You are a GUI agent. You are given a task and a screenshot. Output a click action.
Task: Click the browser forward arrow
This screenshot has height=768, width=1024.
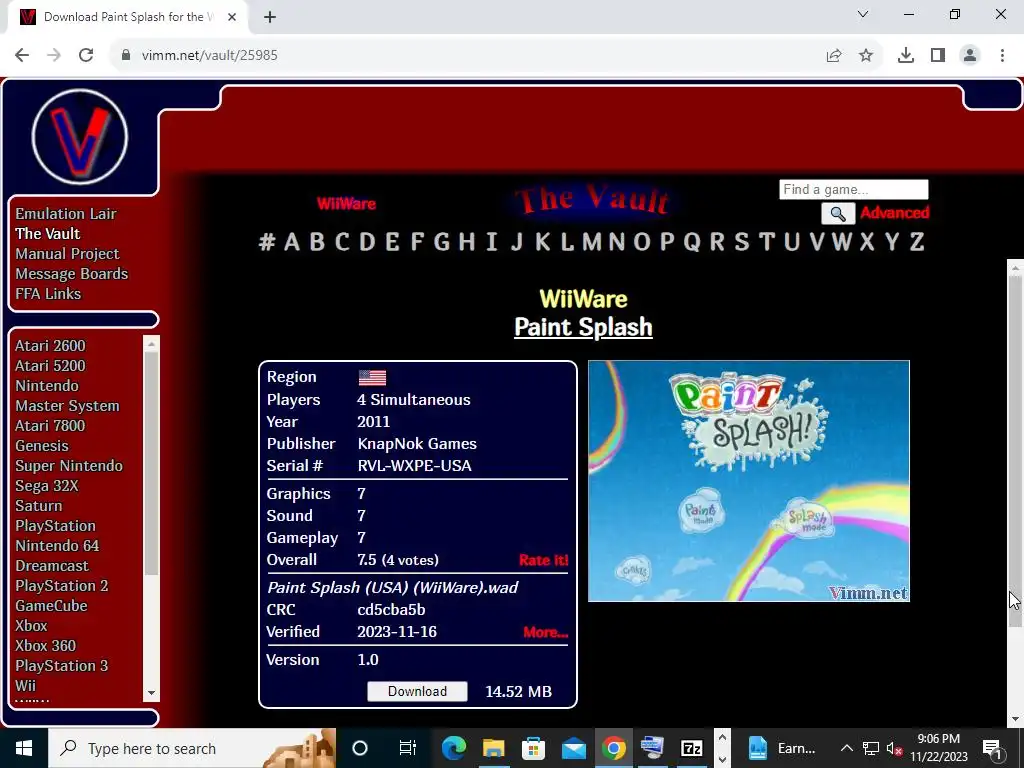54,56
